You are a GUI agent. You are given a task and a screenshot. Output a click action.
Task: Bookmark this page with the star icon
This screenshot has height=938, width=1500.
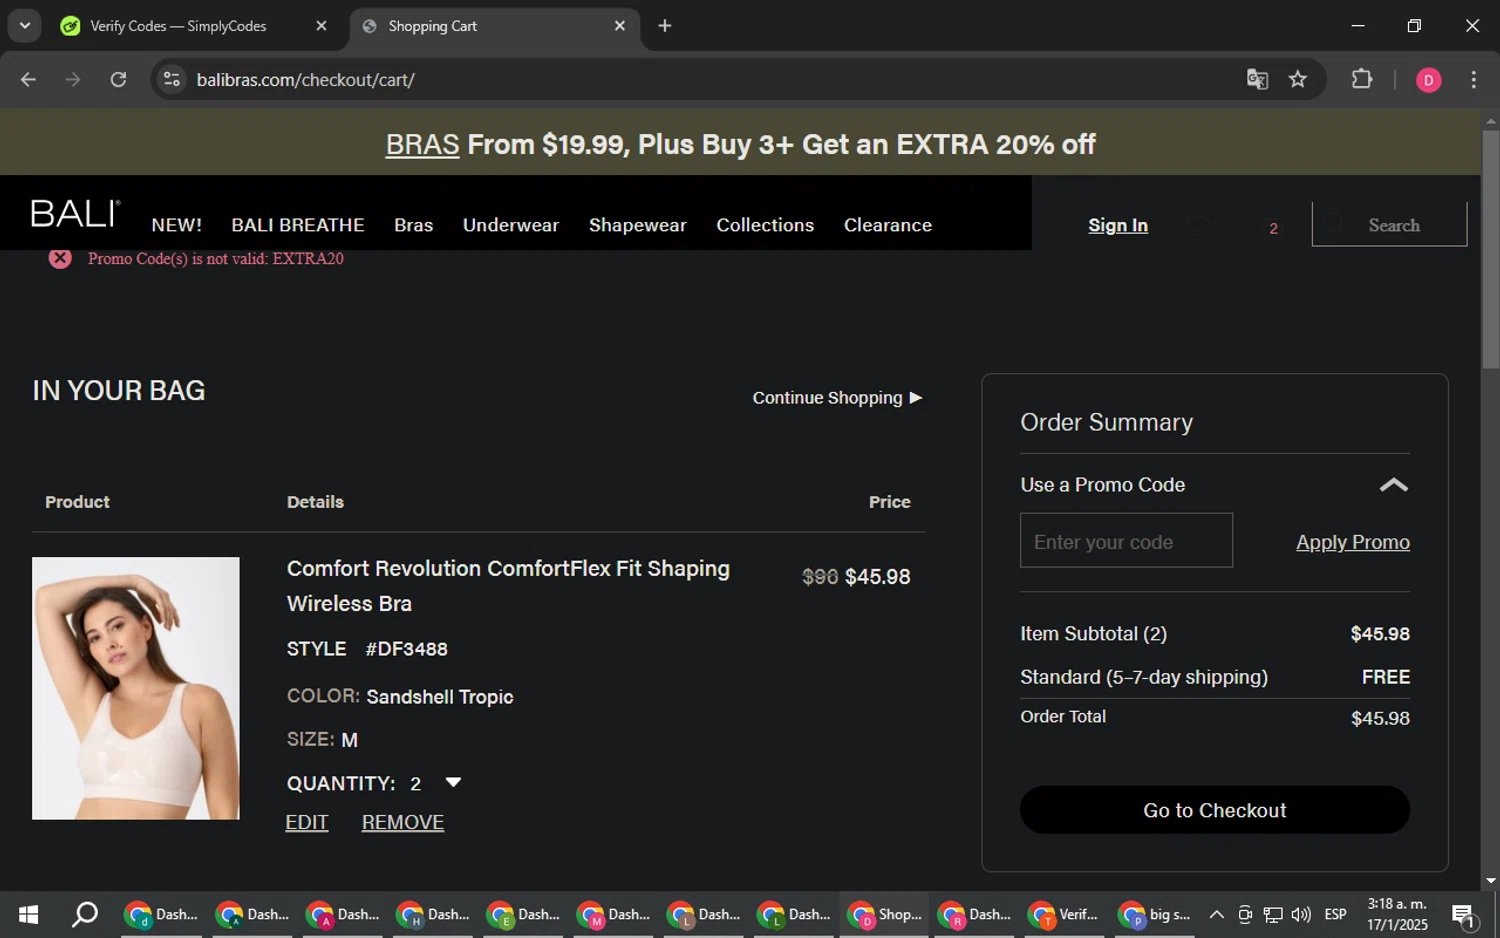pos(1298,80)
